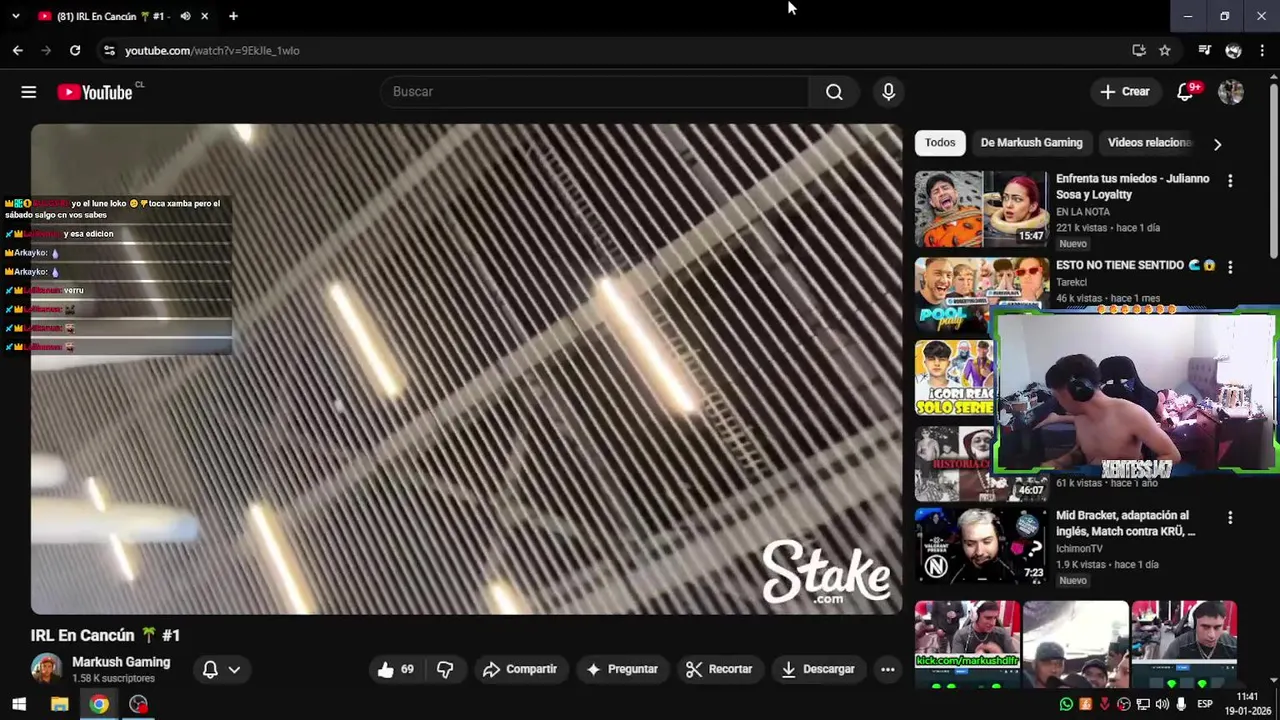The image size is (1280, 720).
Task: Select the Todos filter chip
Action: tap(940, 143)
